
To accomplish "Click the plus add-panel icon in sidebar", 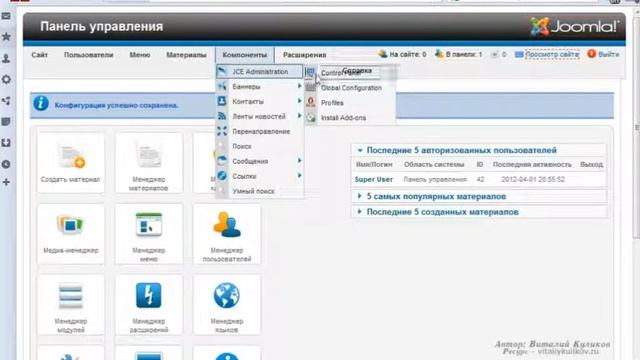I will tap(6, 182).
